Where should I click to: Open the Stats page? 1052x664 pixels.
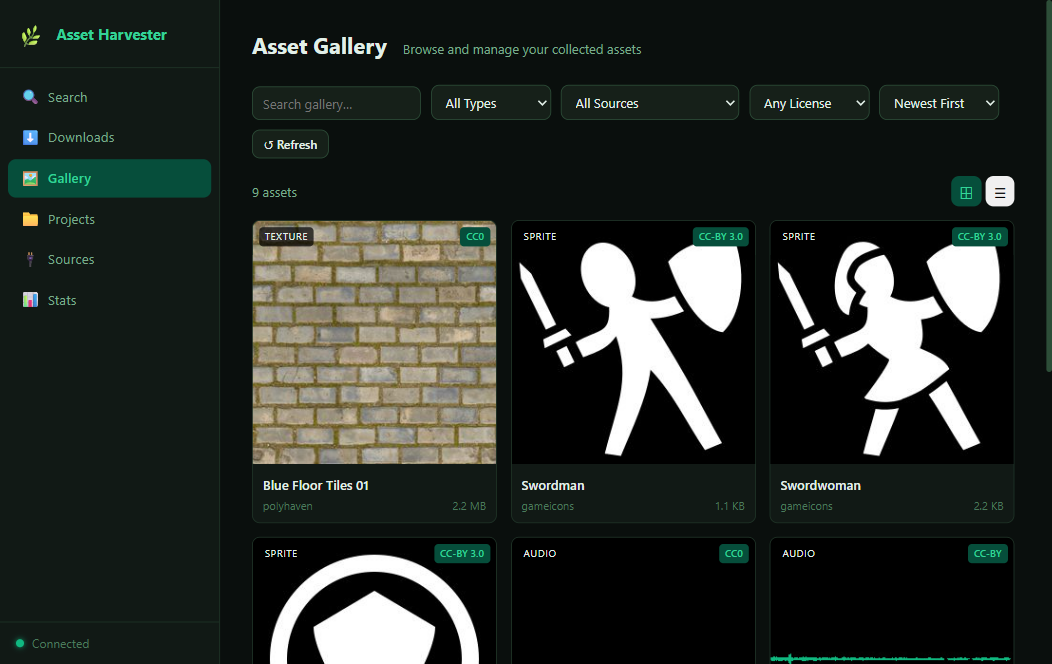point(109,300)
